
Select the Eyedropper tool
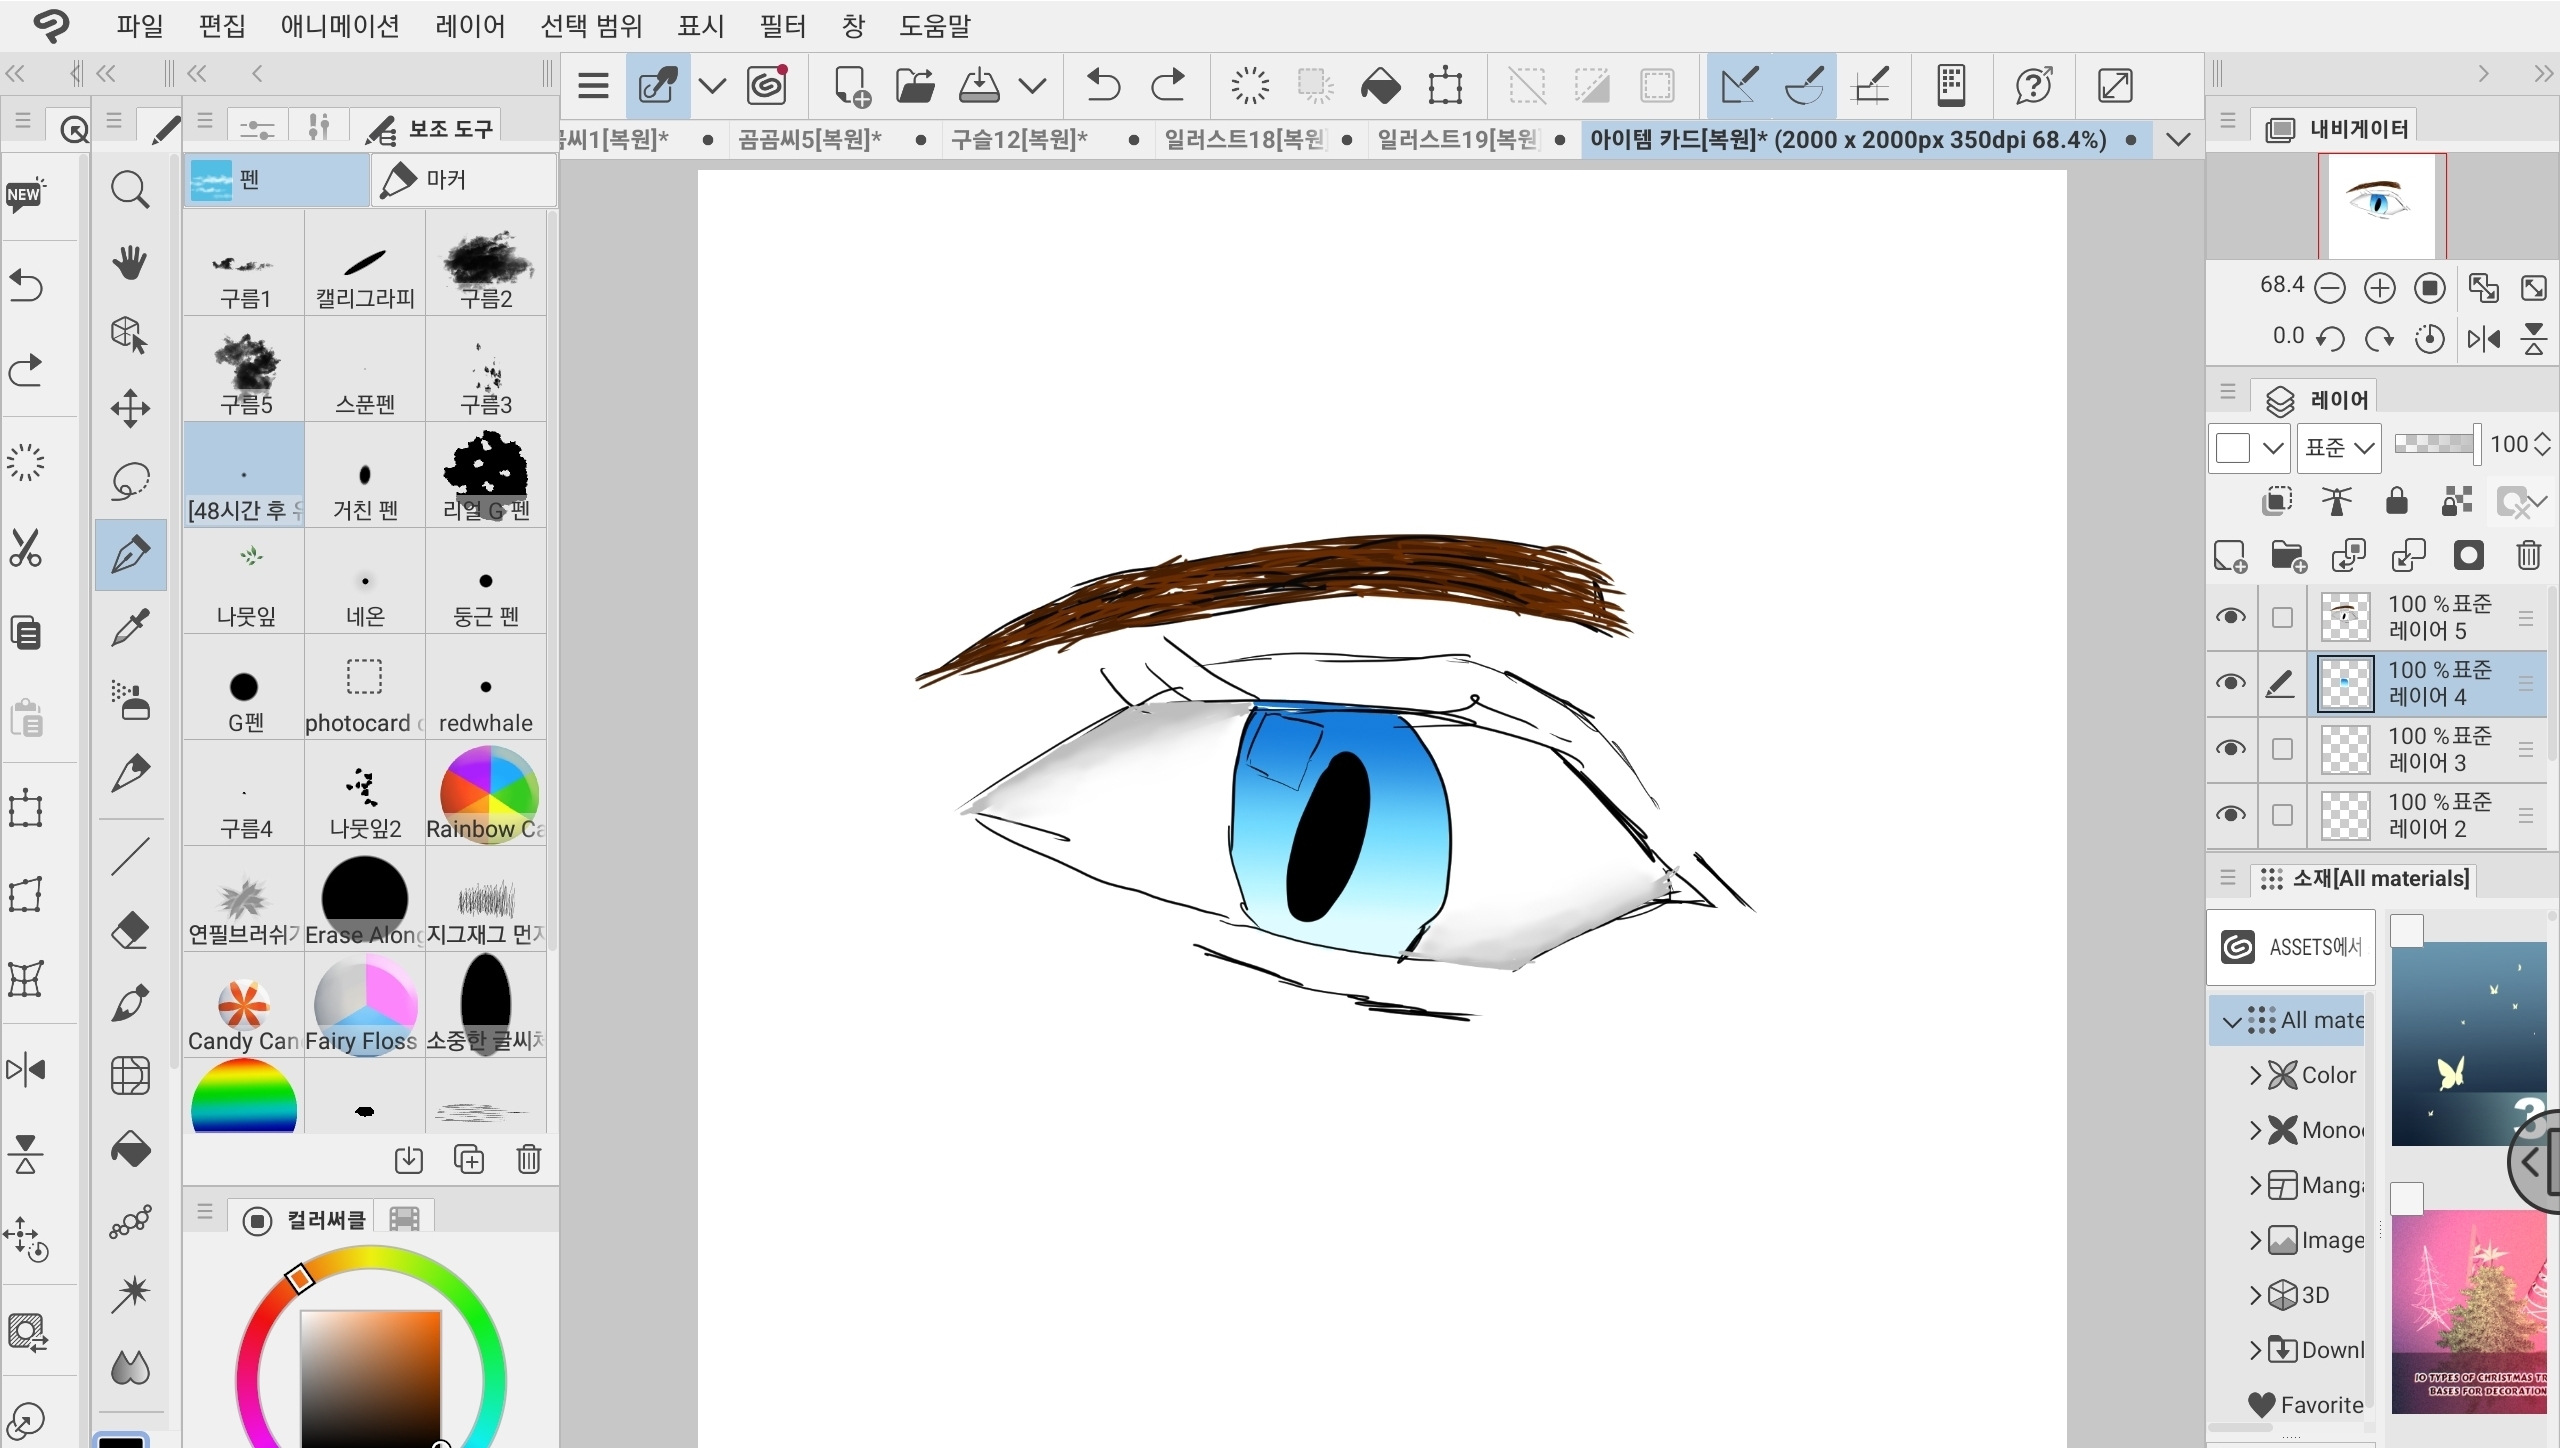pyautogui.click(x=130, y=628)
